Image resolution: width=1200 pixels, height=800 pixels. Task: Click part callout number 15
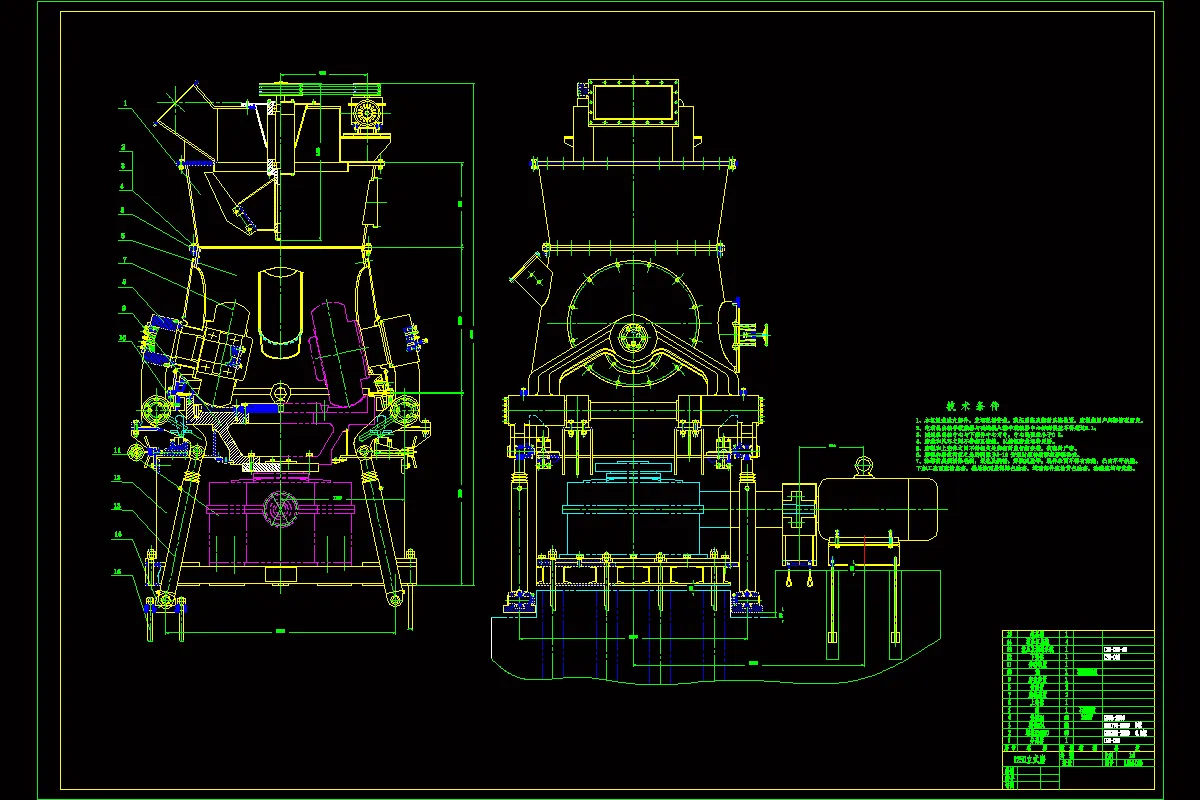117,571
